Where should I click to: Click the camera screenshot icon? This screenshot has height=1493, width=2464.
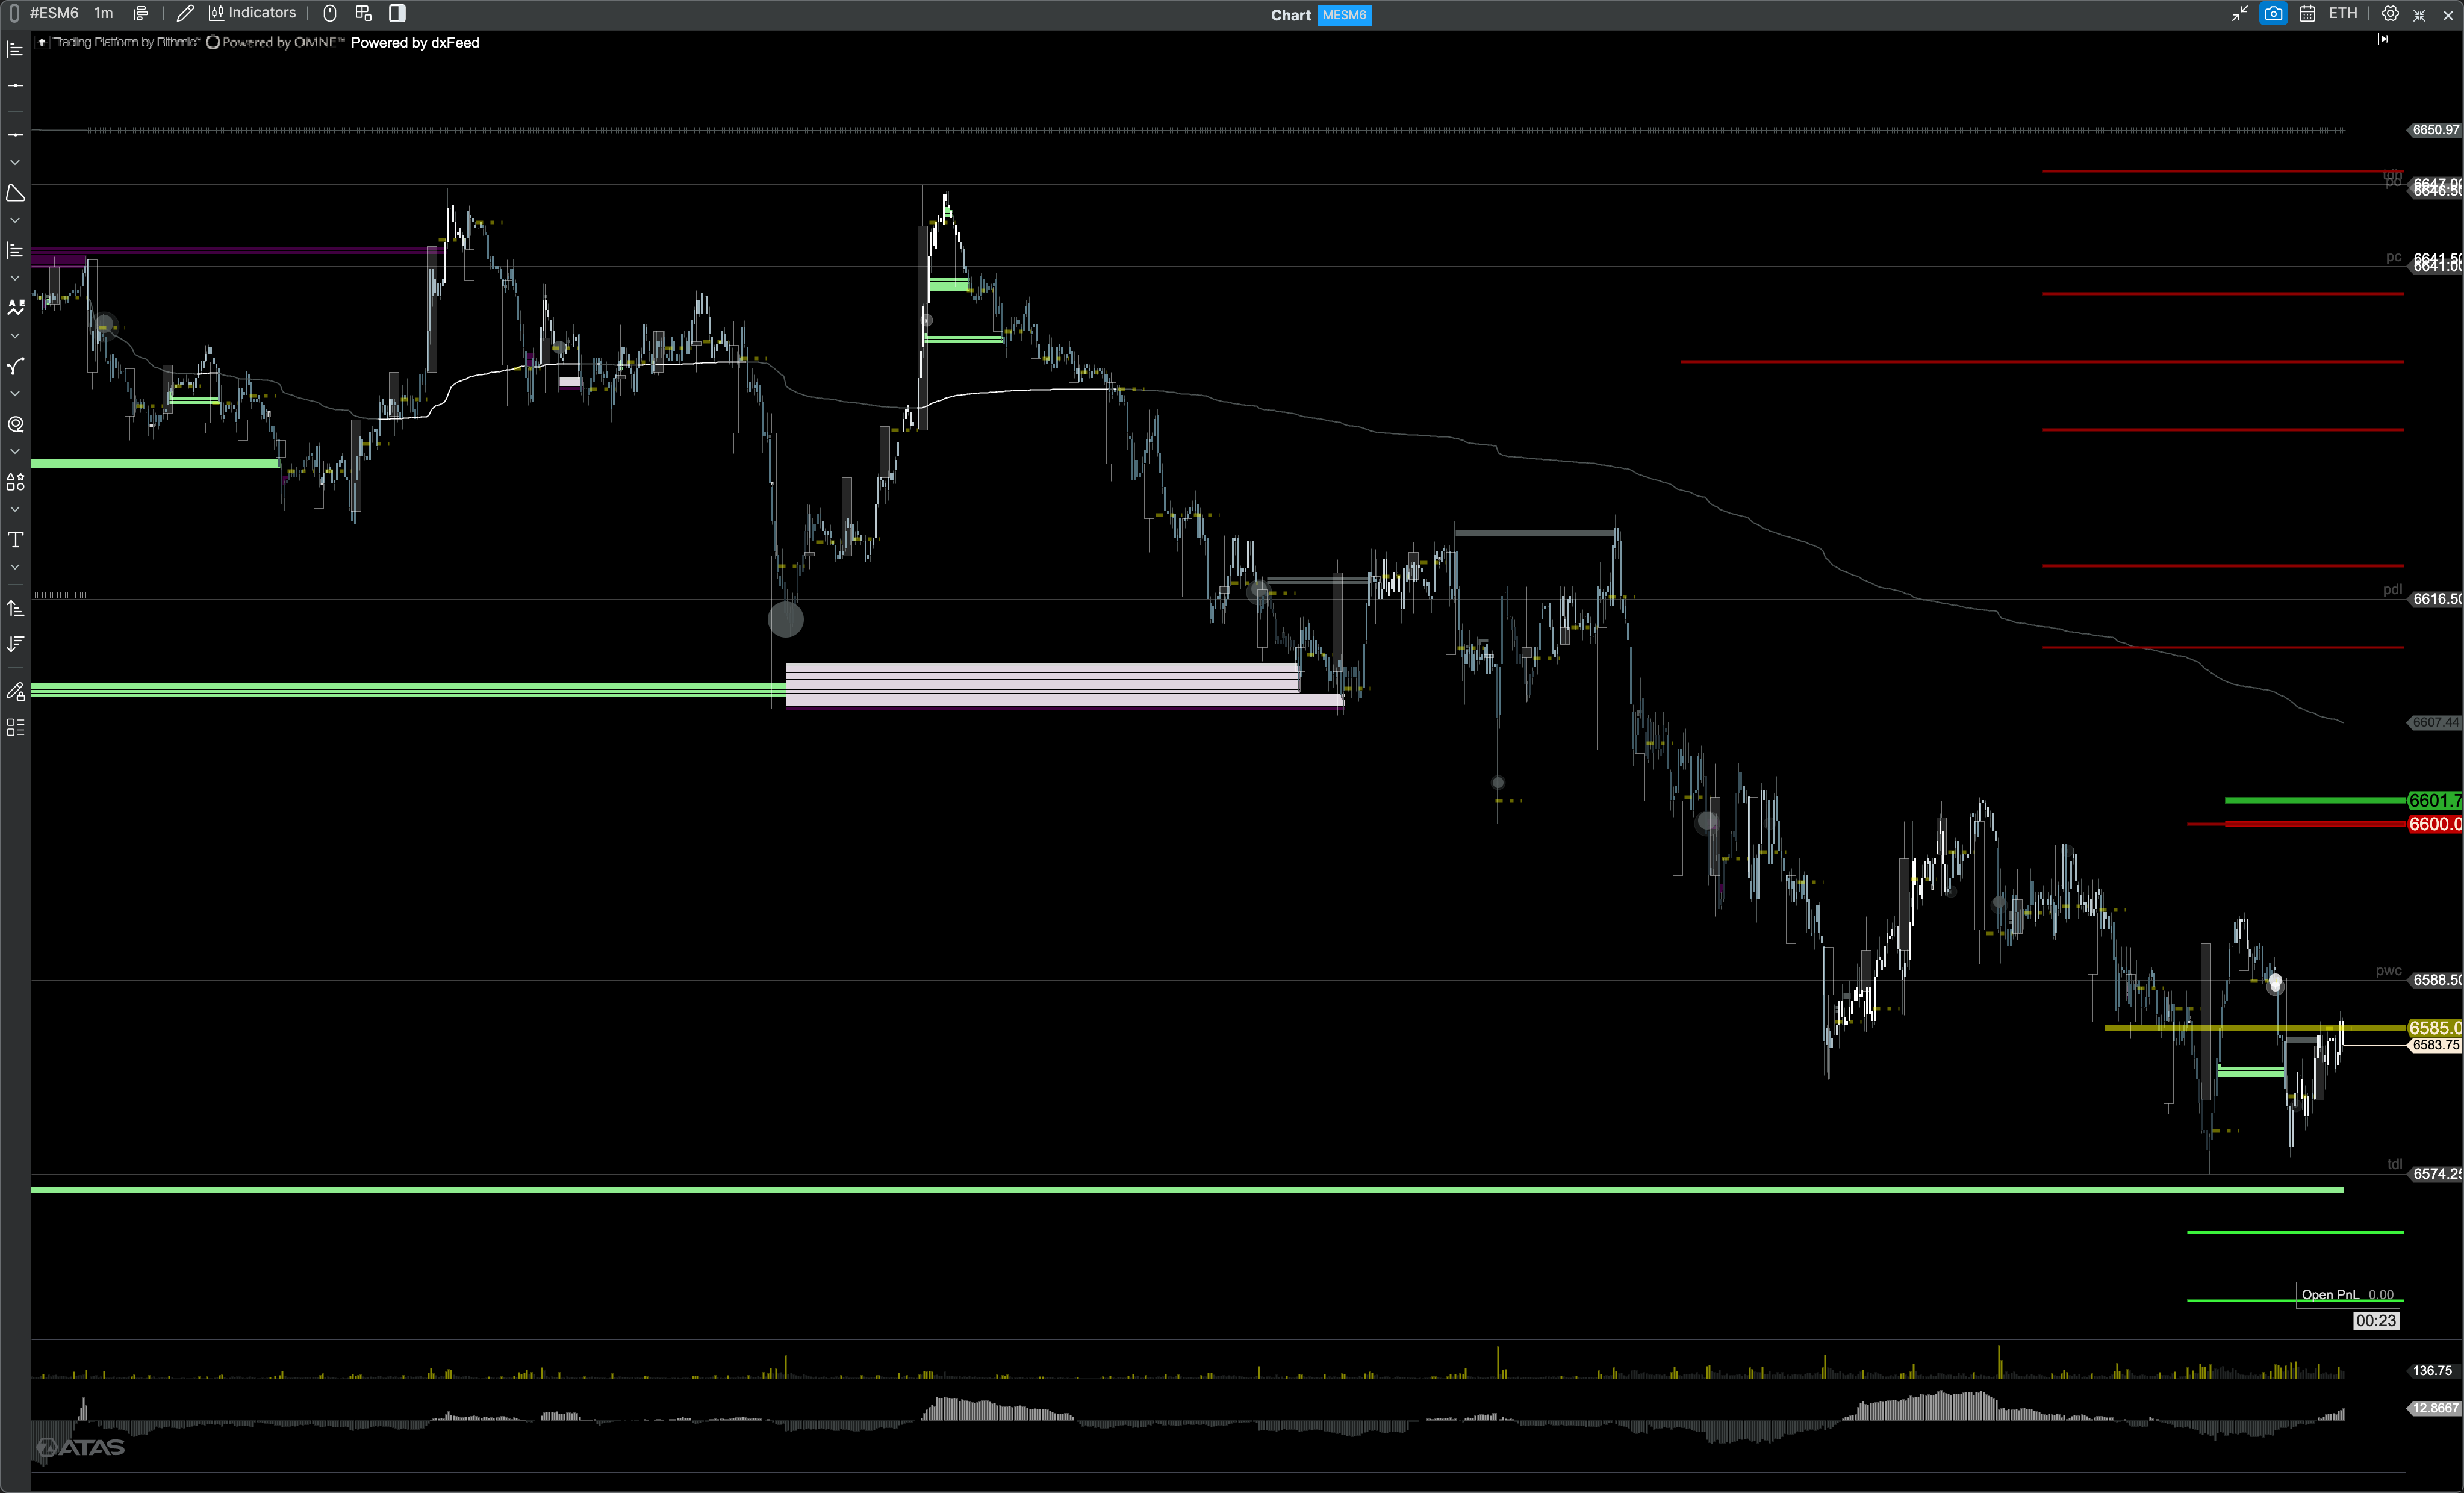coord(2273,13)
